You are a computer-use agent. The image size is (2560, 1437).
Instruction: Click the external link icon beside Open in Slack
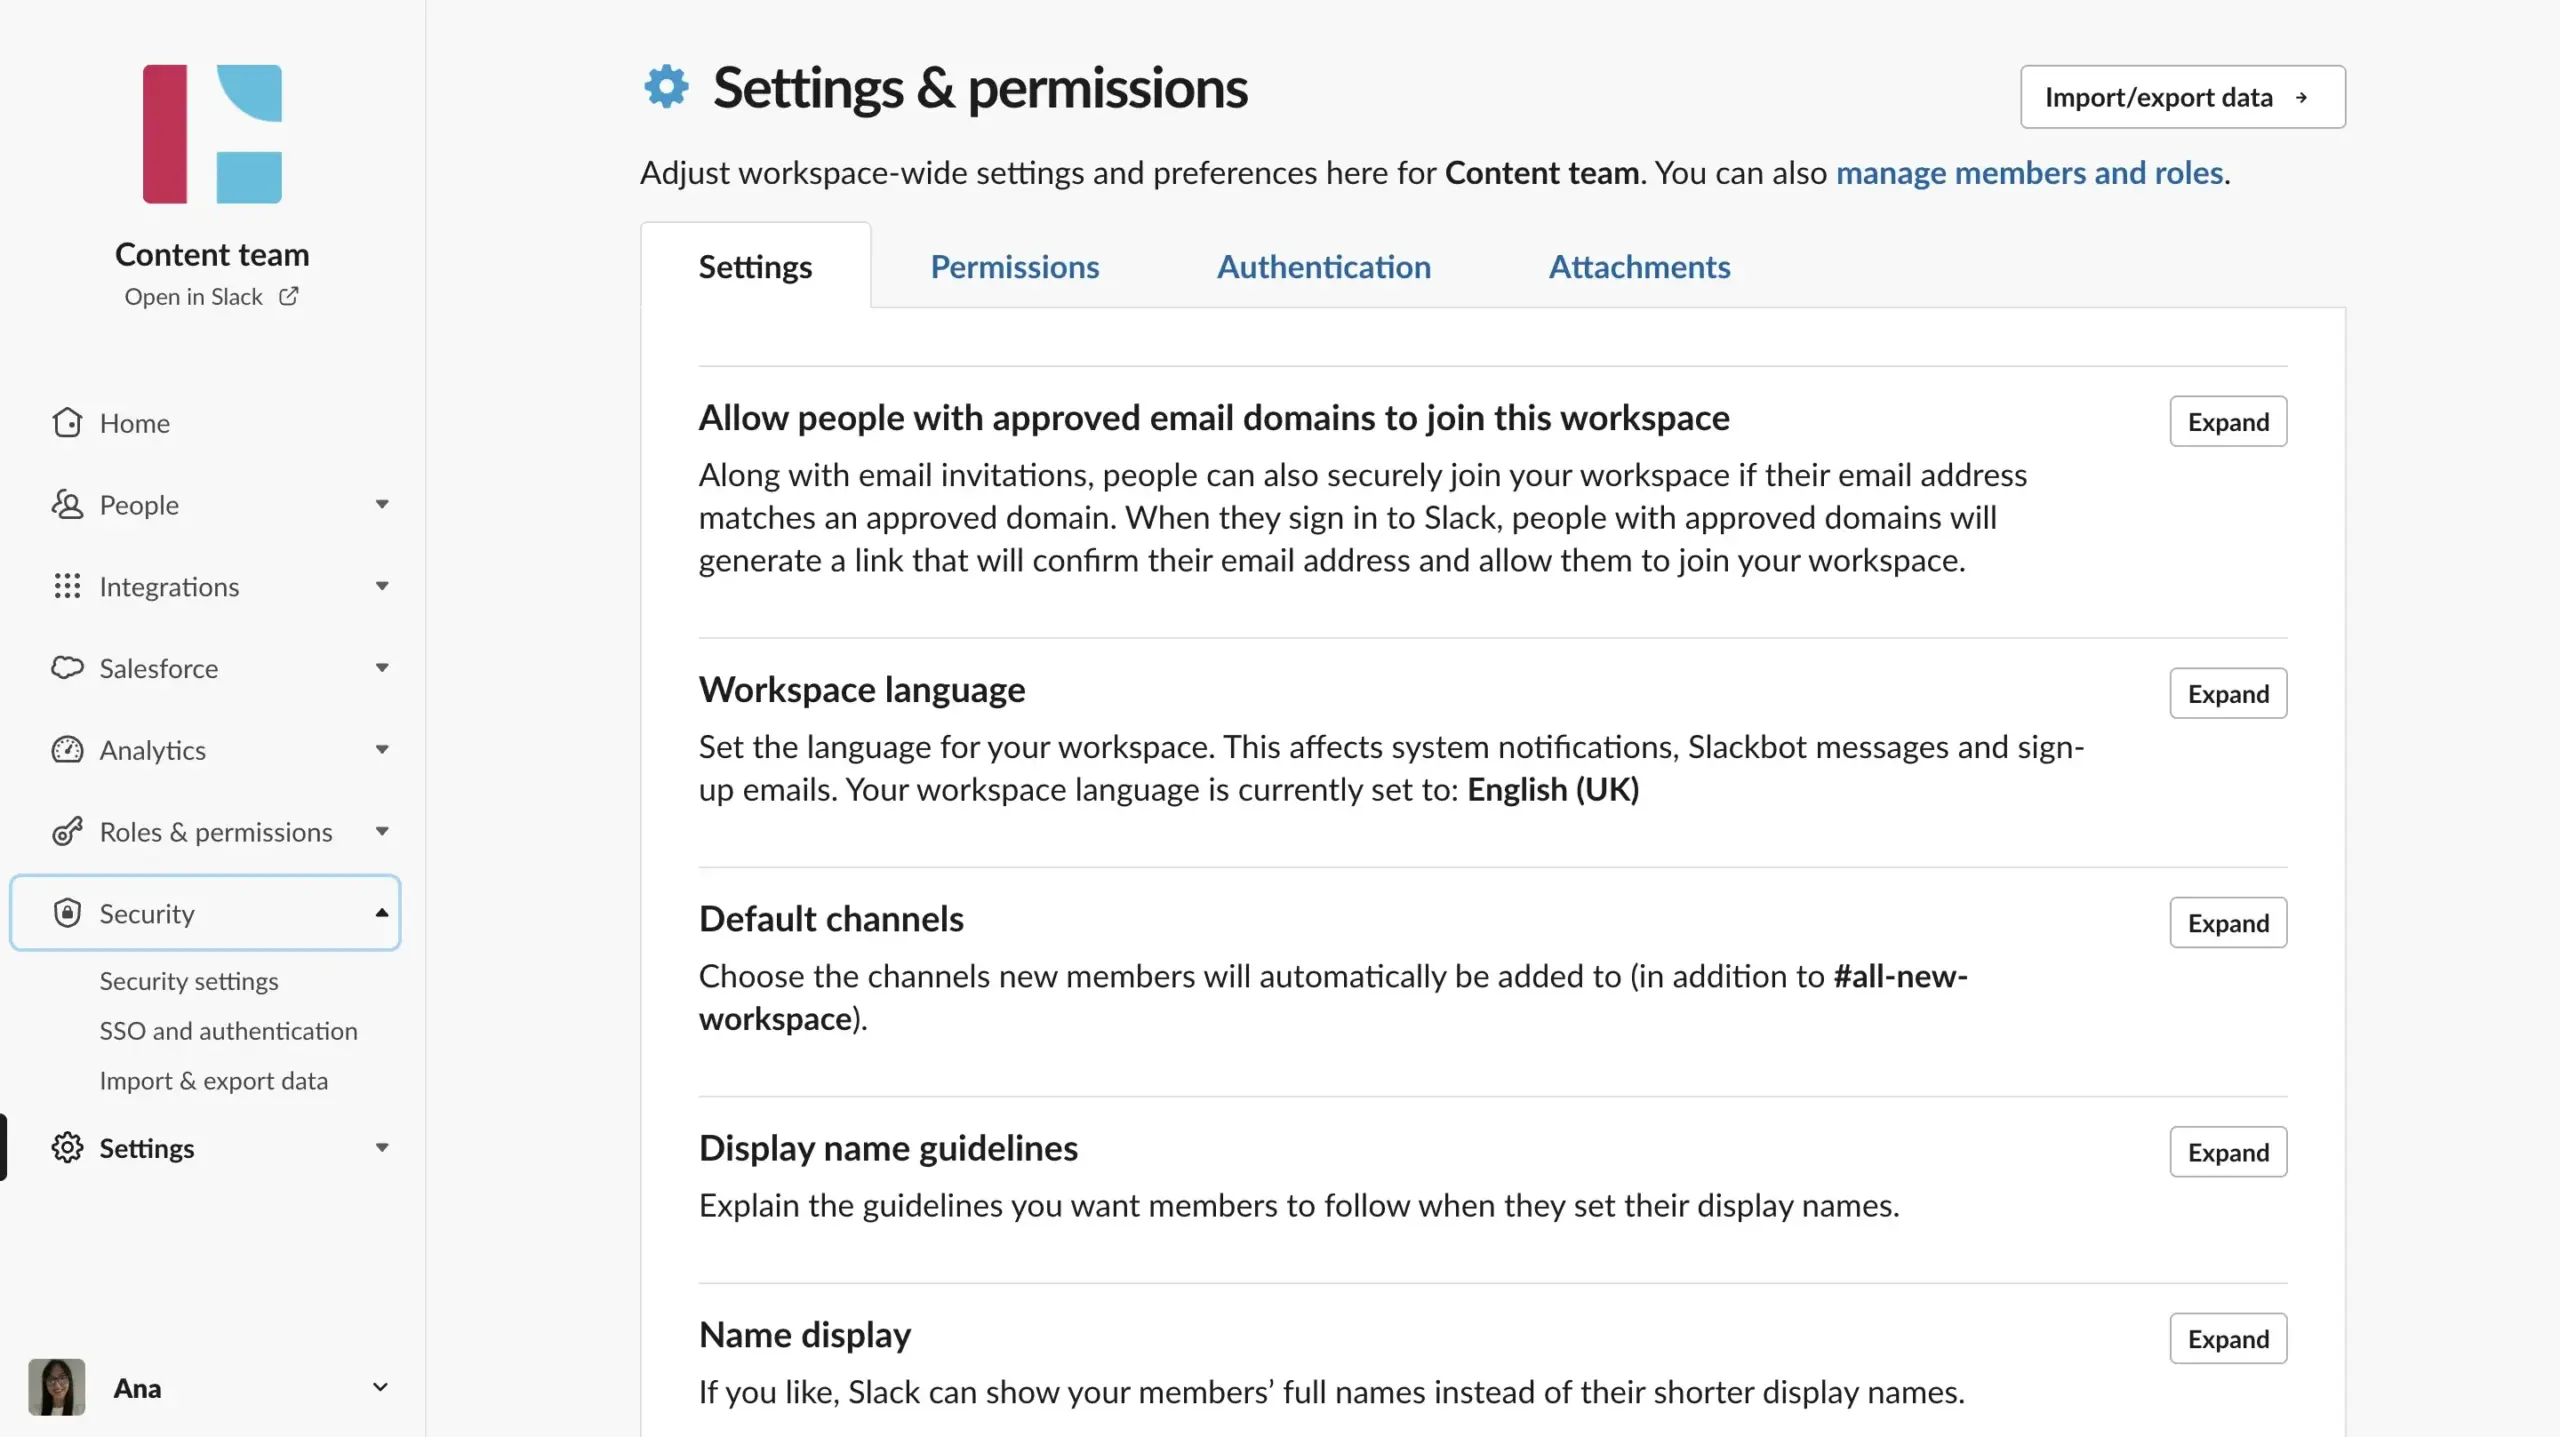[x=288, y=297]
